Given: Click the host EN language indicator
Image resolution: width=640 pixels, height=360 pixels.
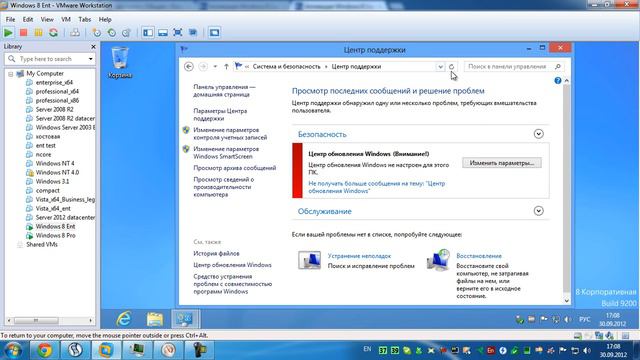Looking at the screenshot, I should tap(367, 349).
